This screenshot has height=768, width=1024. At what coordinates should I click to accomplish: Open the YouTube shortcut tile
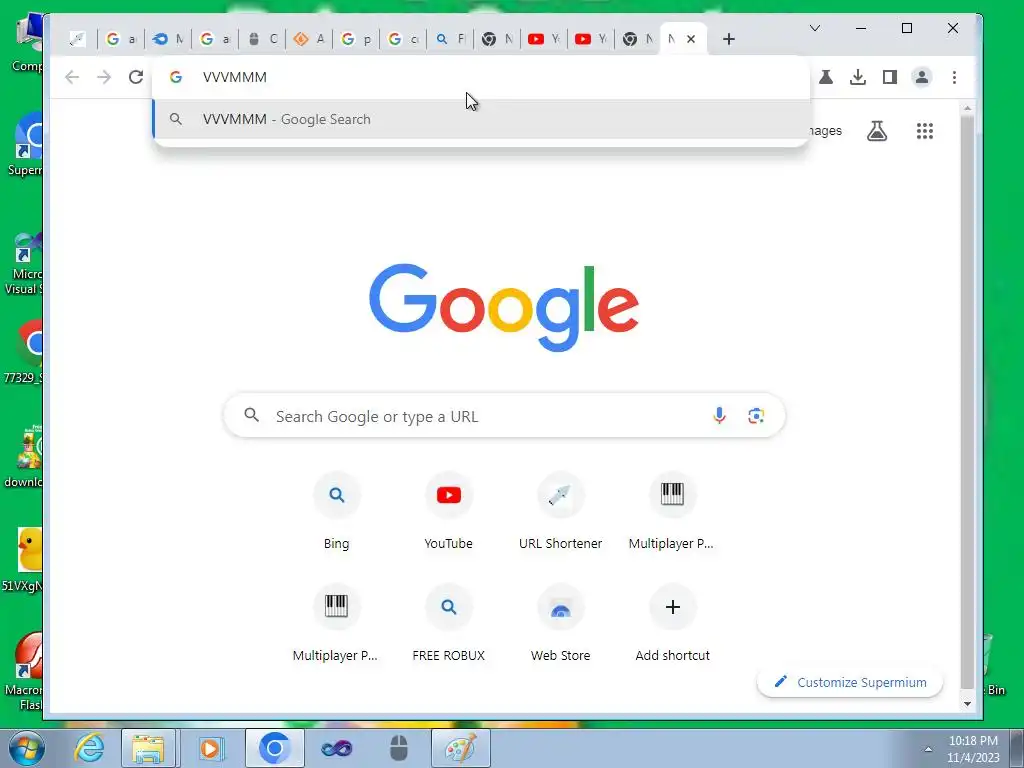(449, 512)
